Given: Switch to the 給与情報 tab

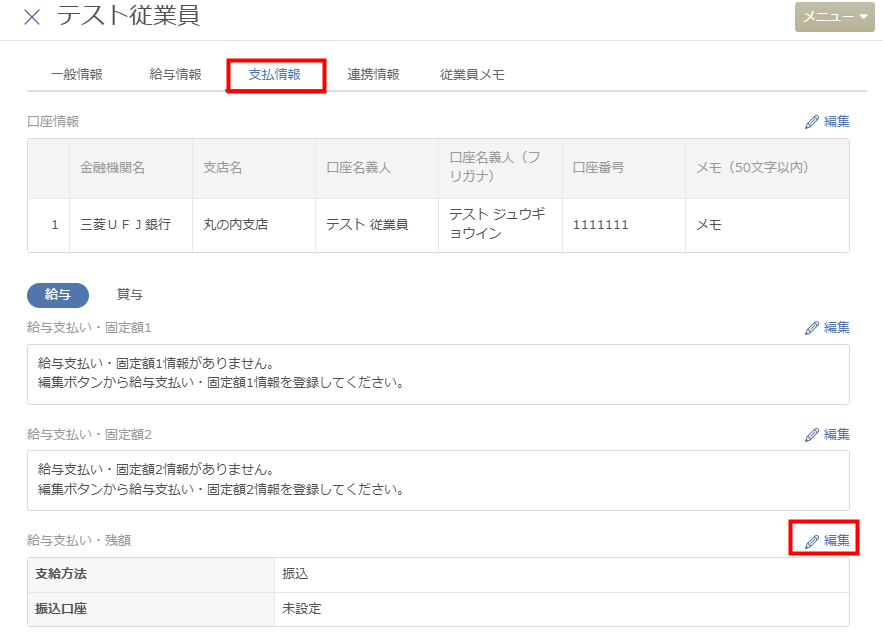Looking at the screenshot, I should click(x=175, y=74).
